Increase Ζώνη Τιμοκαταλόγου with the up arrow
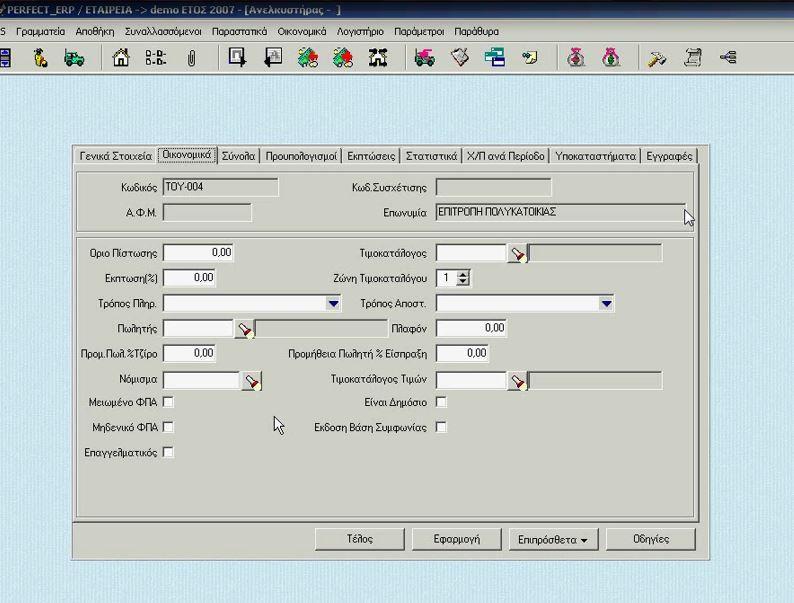794x603 pixels. pyautogui.click(x=463, y=274)
